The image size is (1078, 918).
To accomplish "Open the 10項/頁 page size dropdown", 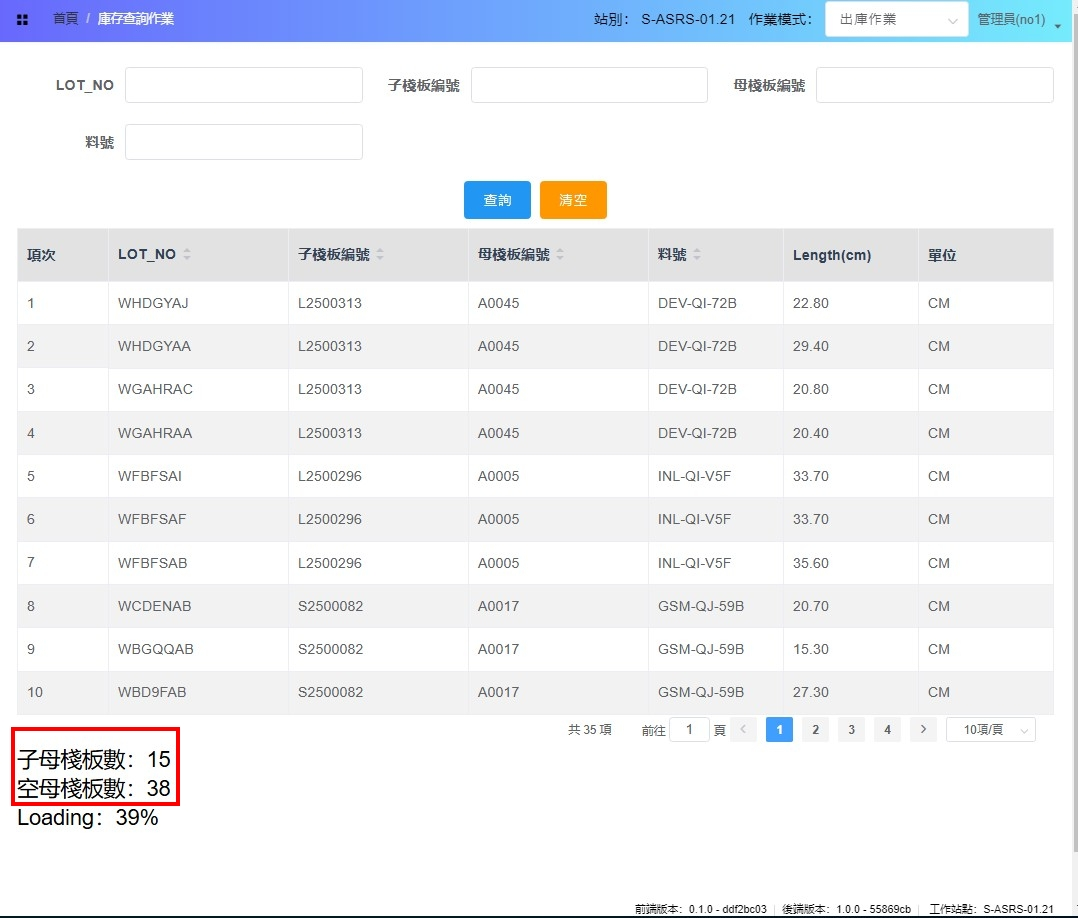I will click(x=991, y=730).
